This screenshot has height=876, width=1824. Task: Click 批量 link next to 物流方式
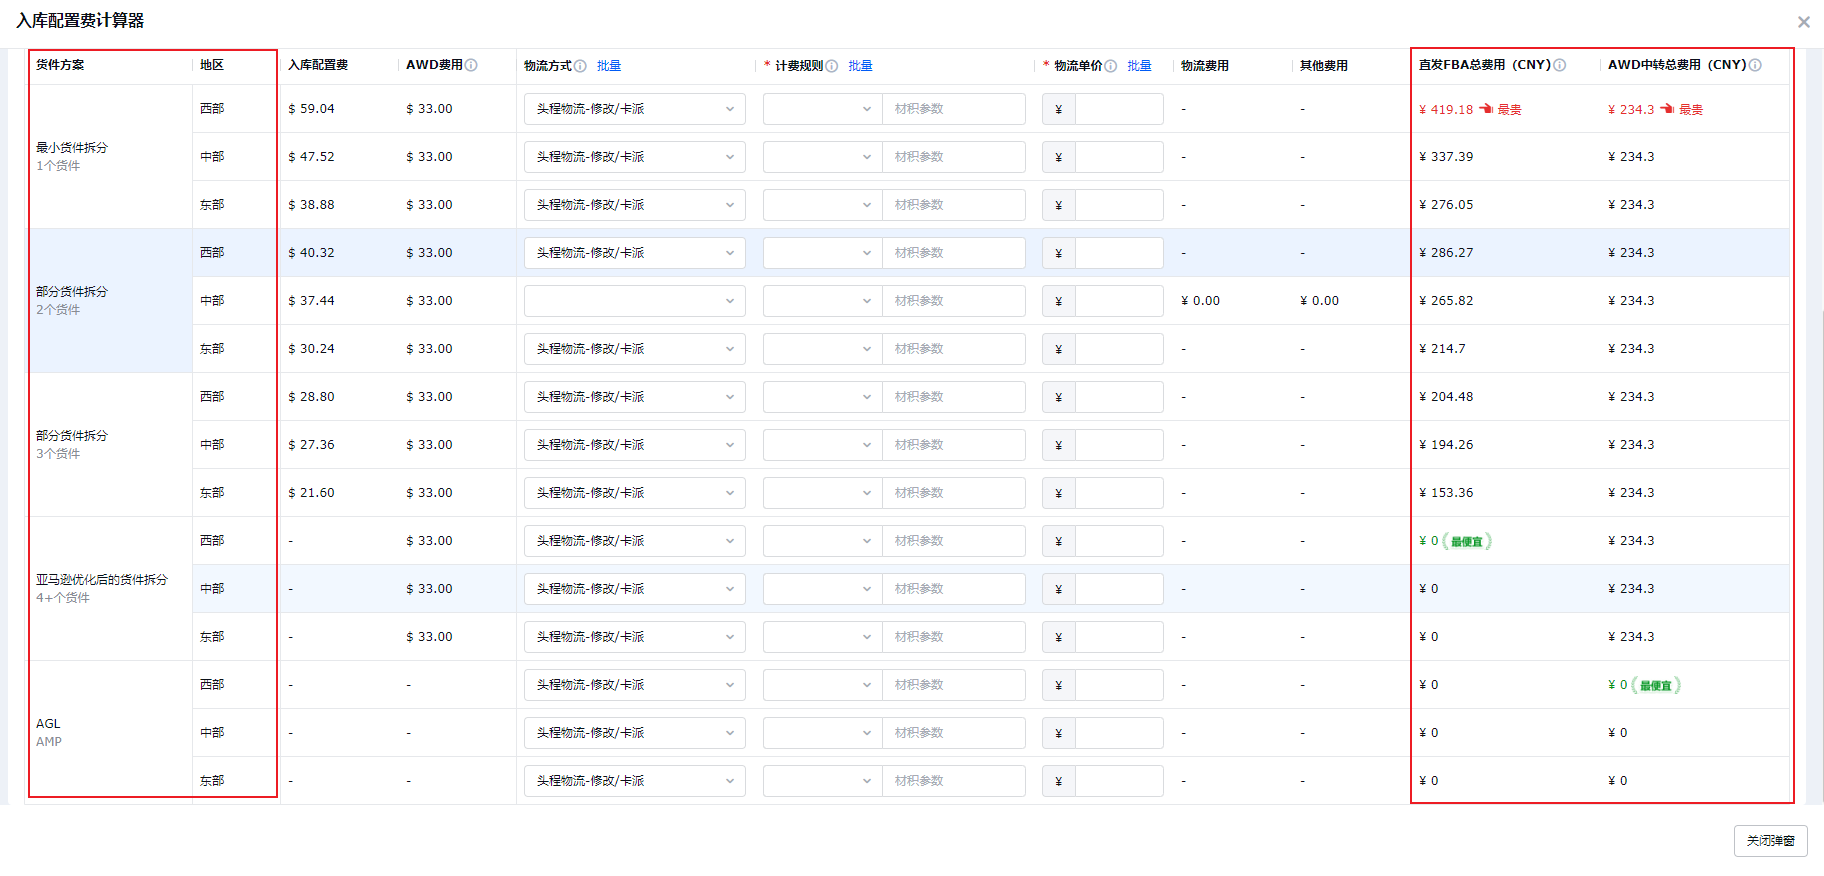(x=609, y=66)
